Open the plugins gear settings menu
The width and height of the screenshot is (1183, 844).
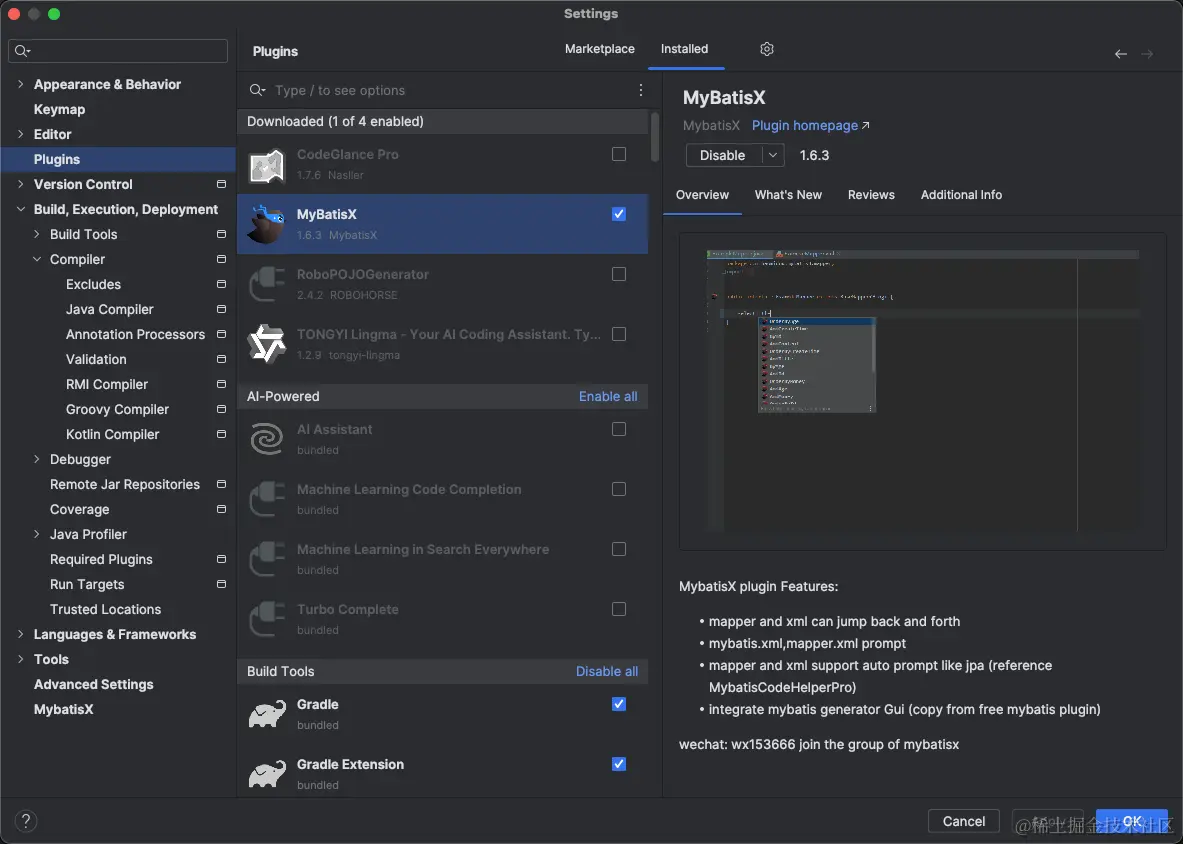[767, 49]
